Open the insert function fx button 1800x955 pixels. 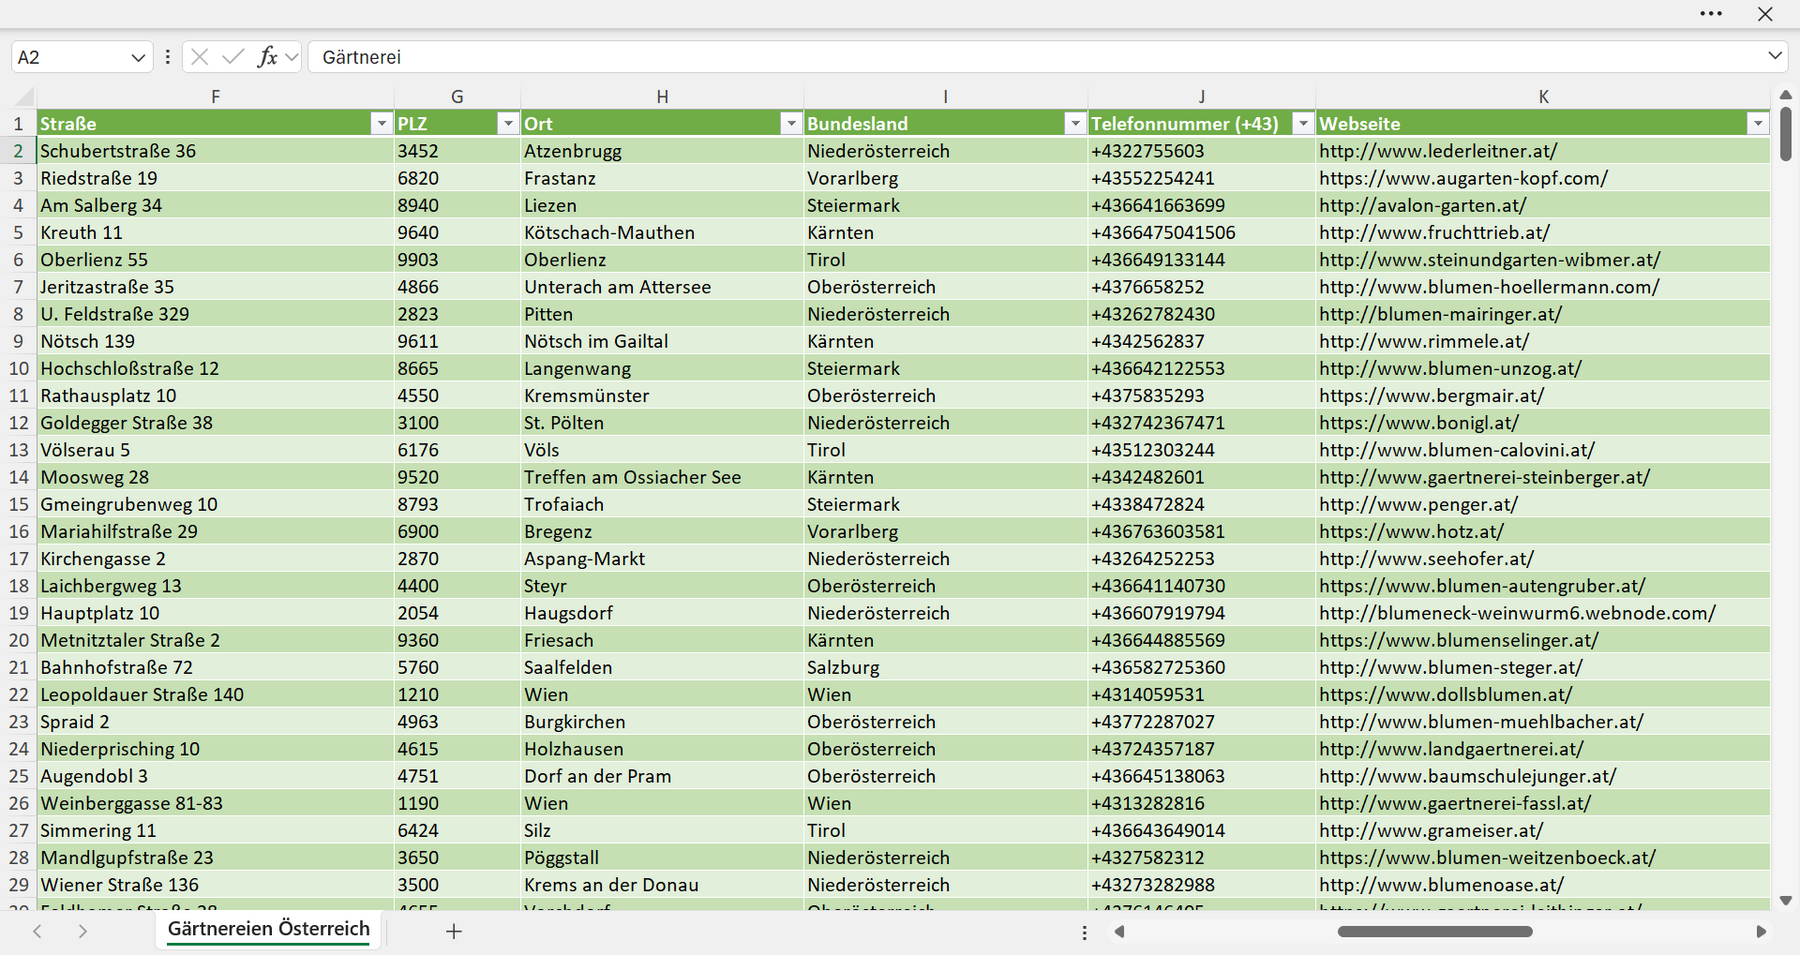point(267,57)
